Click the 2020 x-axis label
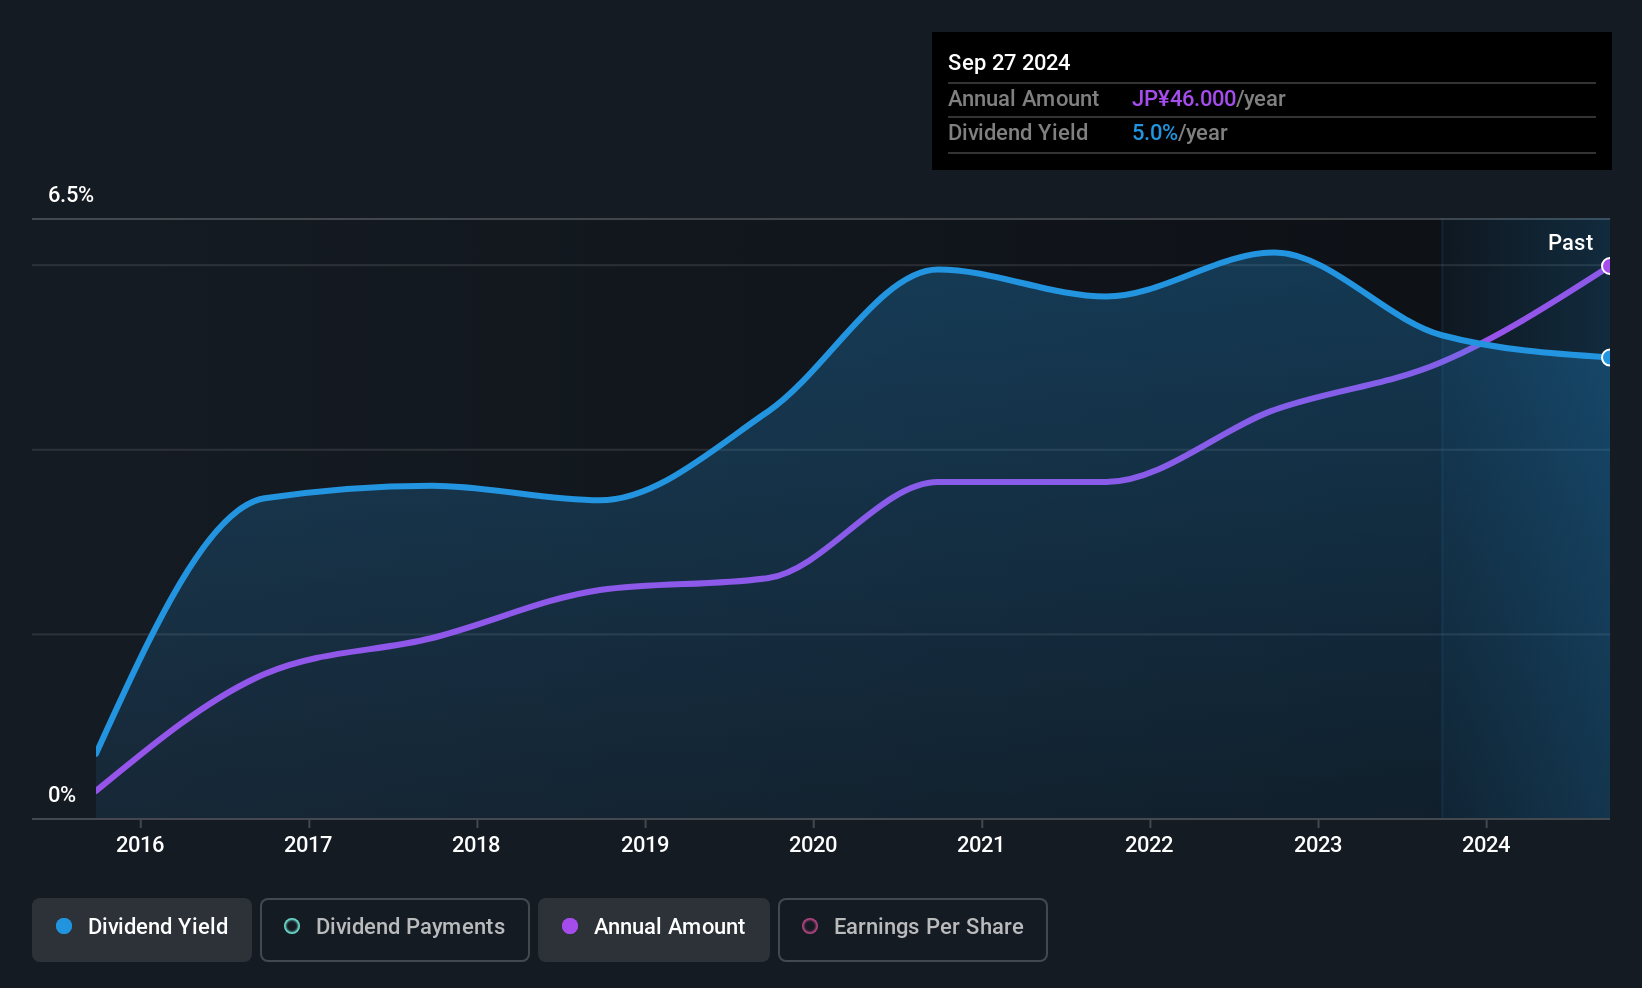Viewport: 1642px width, 988px height. tap(813, 844)
